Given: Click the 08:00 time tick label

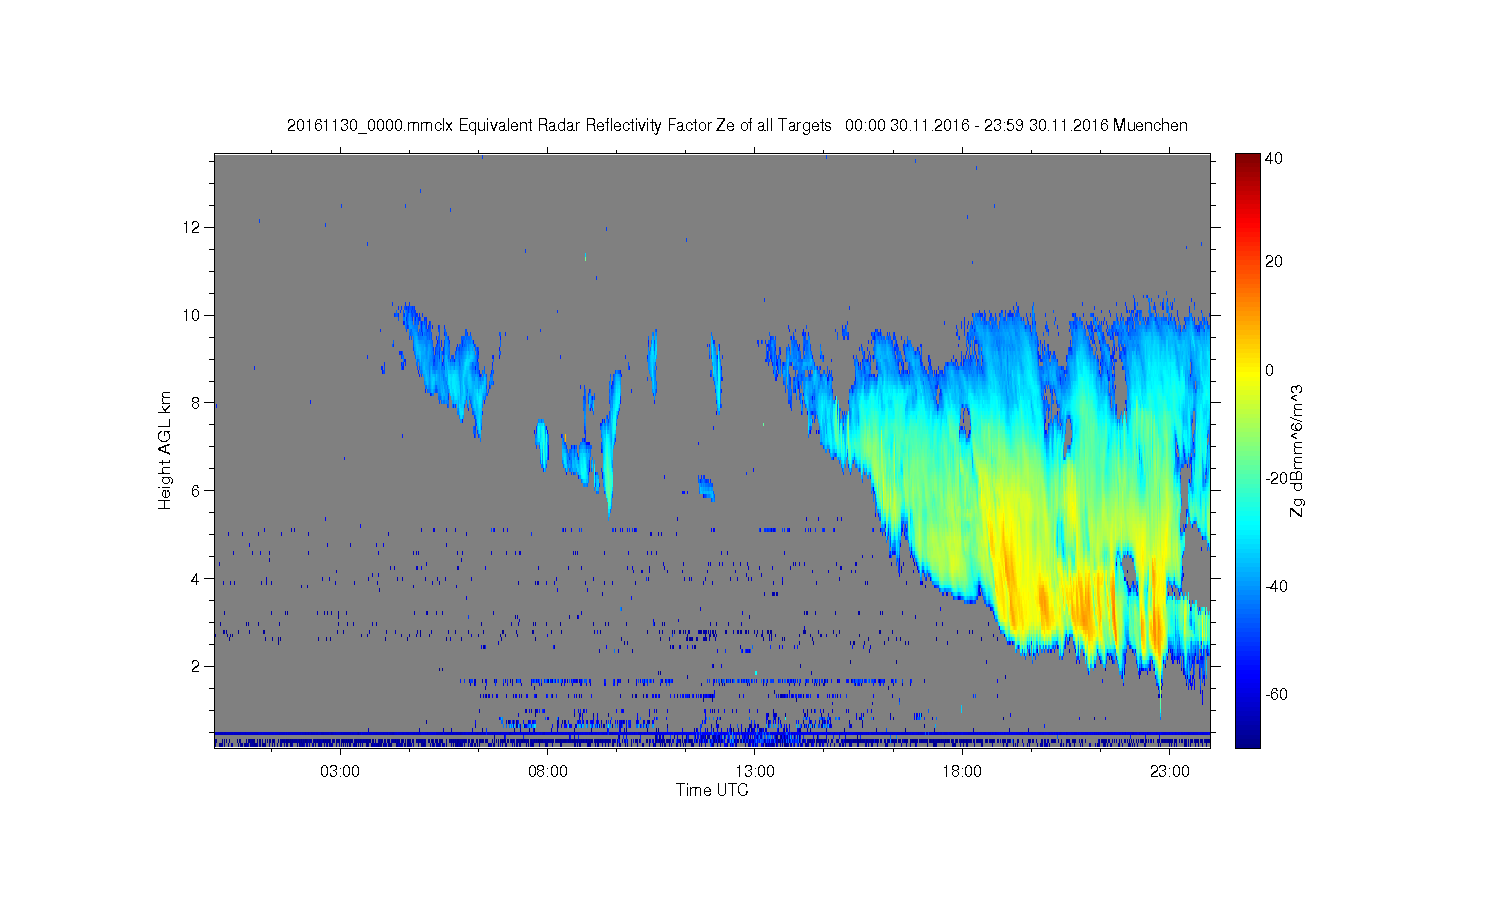Looking at the screenshot, I should click(x=548, y=772).
